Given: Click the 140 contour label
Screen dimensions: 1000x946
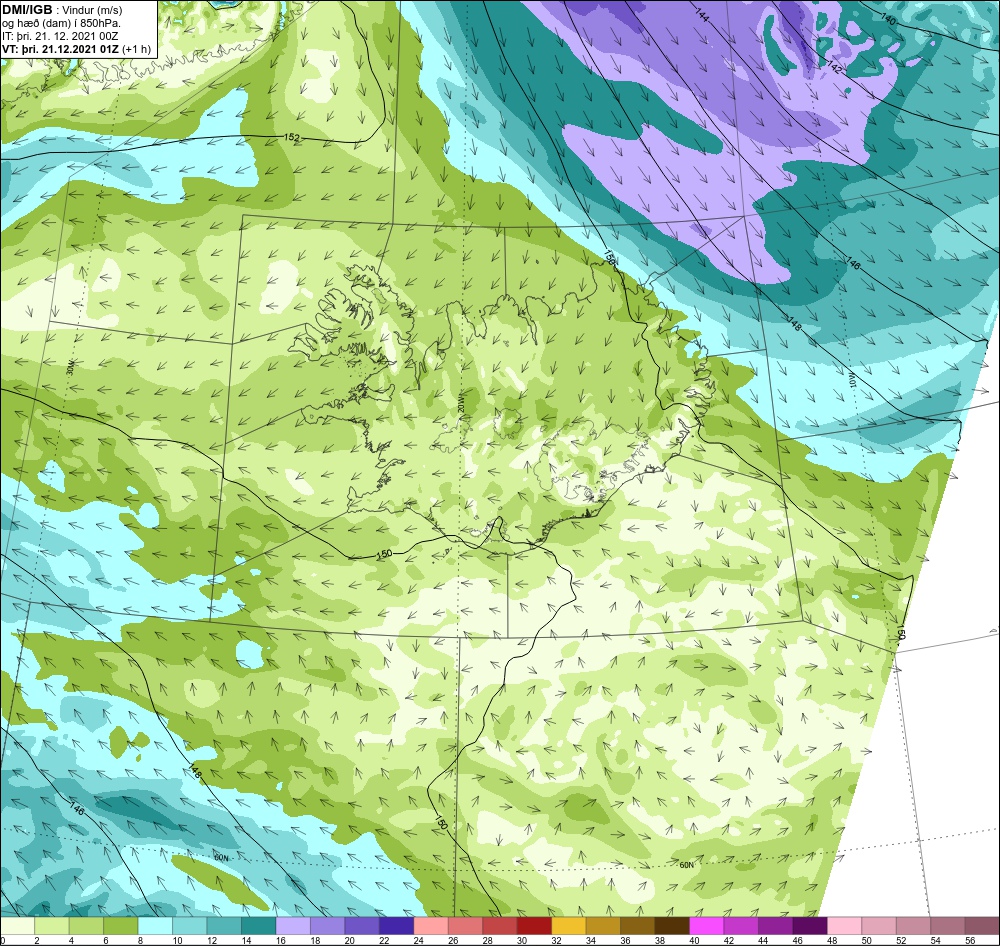Looking at the screenshot, I should coord(888,20).
